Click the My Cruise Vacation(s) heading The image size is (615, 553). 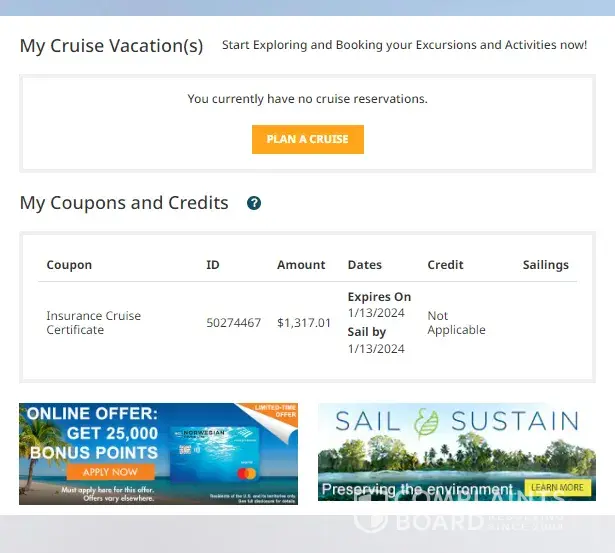(111, 46)
